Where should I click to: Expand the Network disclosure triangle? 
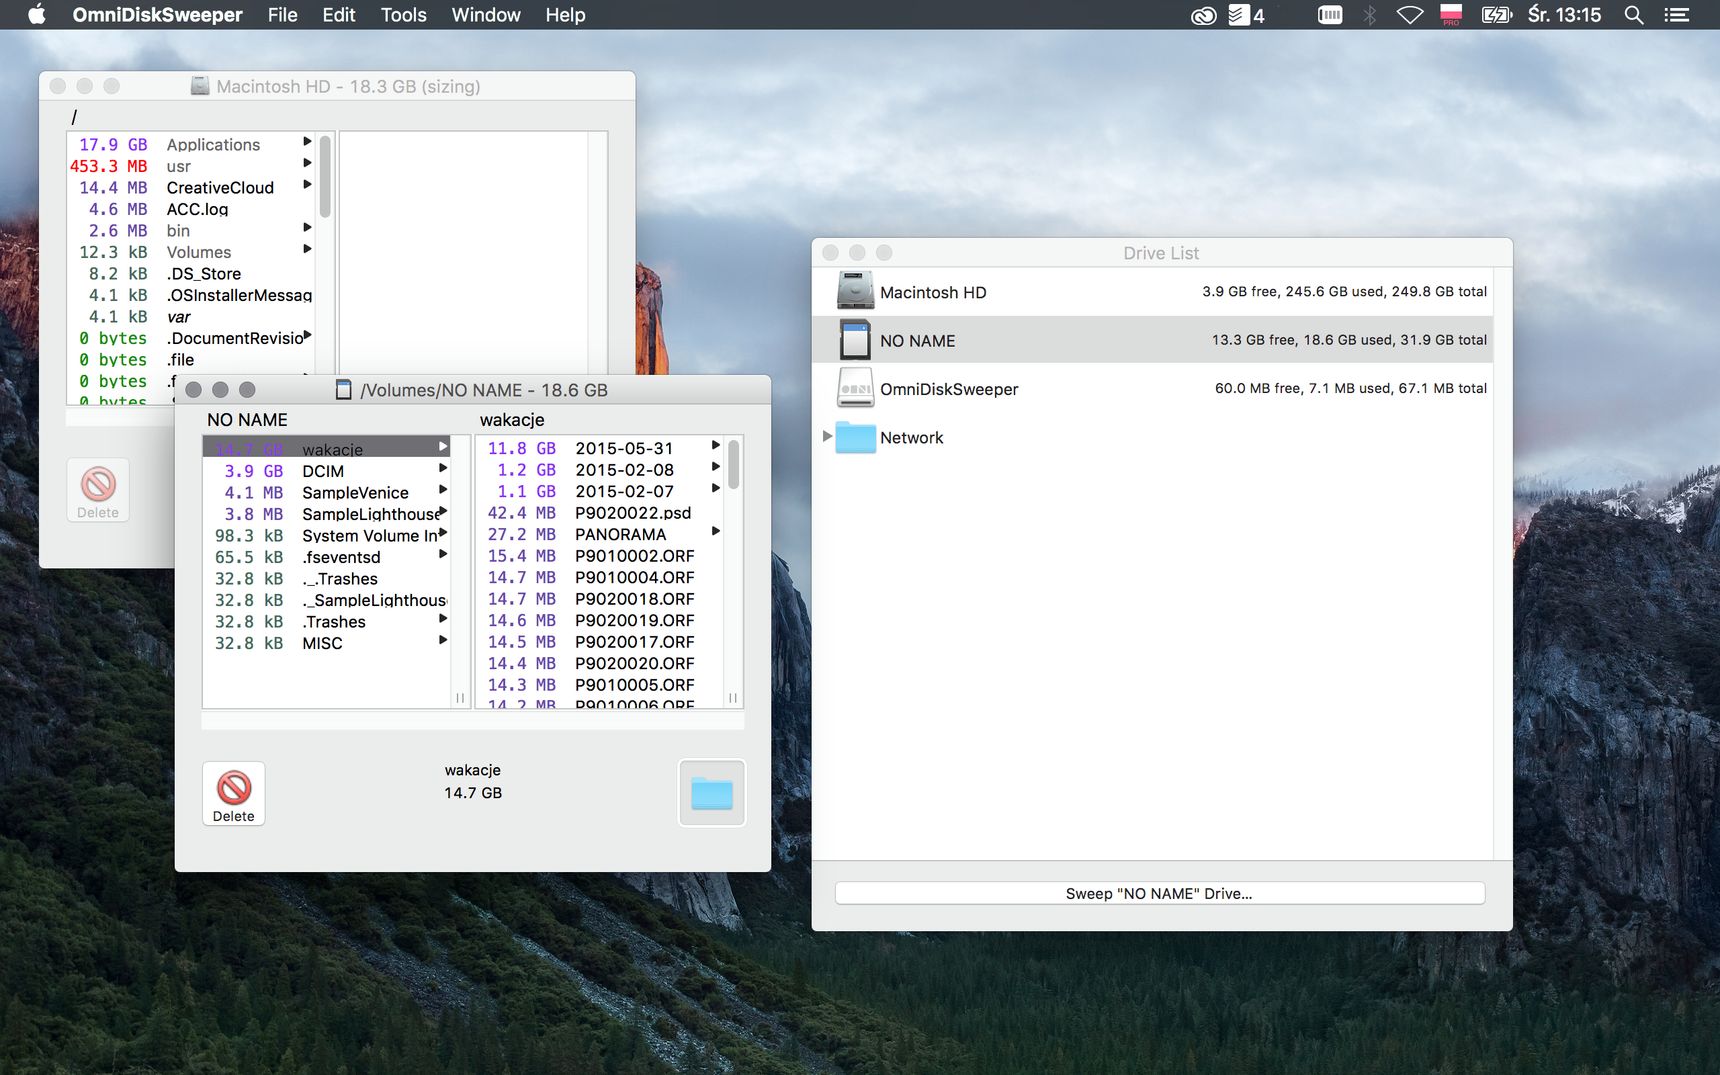tap(827, 436)
